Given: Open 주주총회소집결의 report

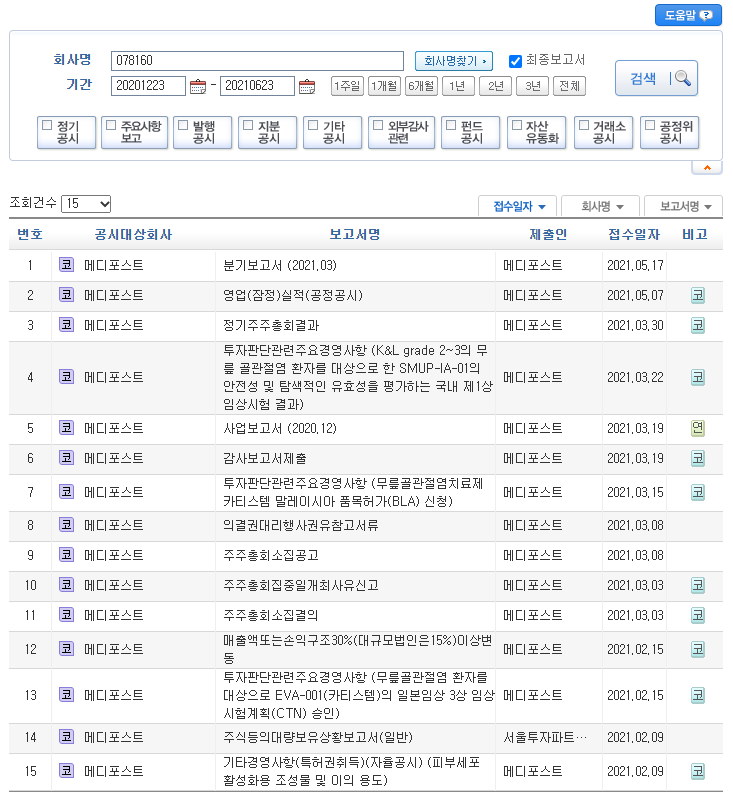Looking at the screenshot, I should coord(271,615).
